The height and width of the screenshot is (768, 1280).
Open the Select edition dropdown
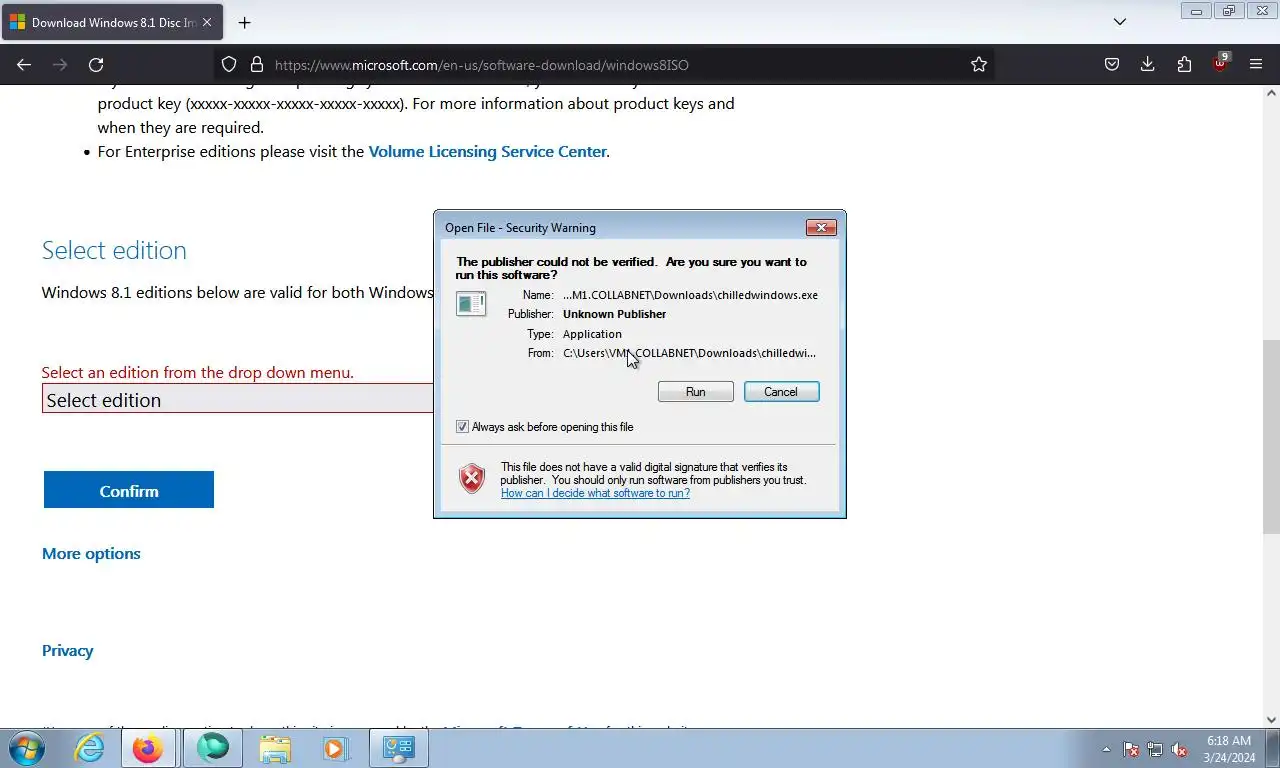(x=238, y=399)
